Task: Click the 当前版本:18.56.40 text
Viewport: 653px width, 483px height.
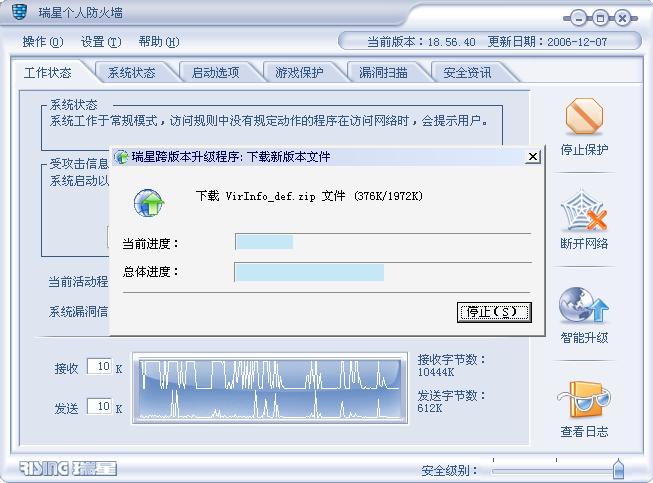Action: tap(421, 42)
